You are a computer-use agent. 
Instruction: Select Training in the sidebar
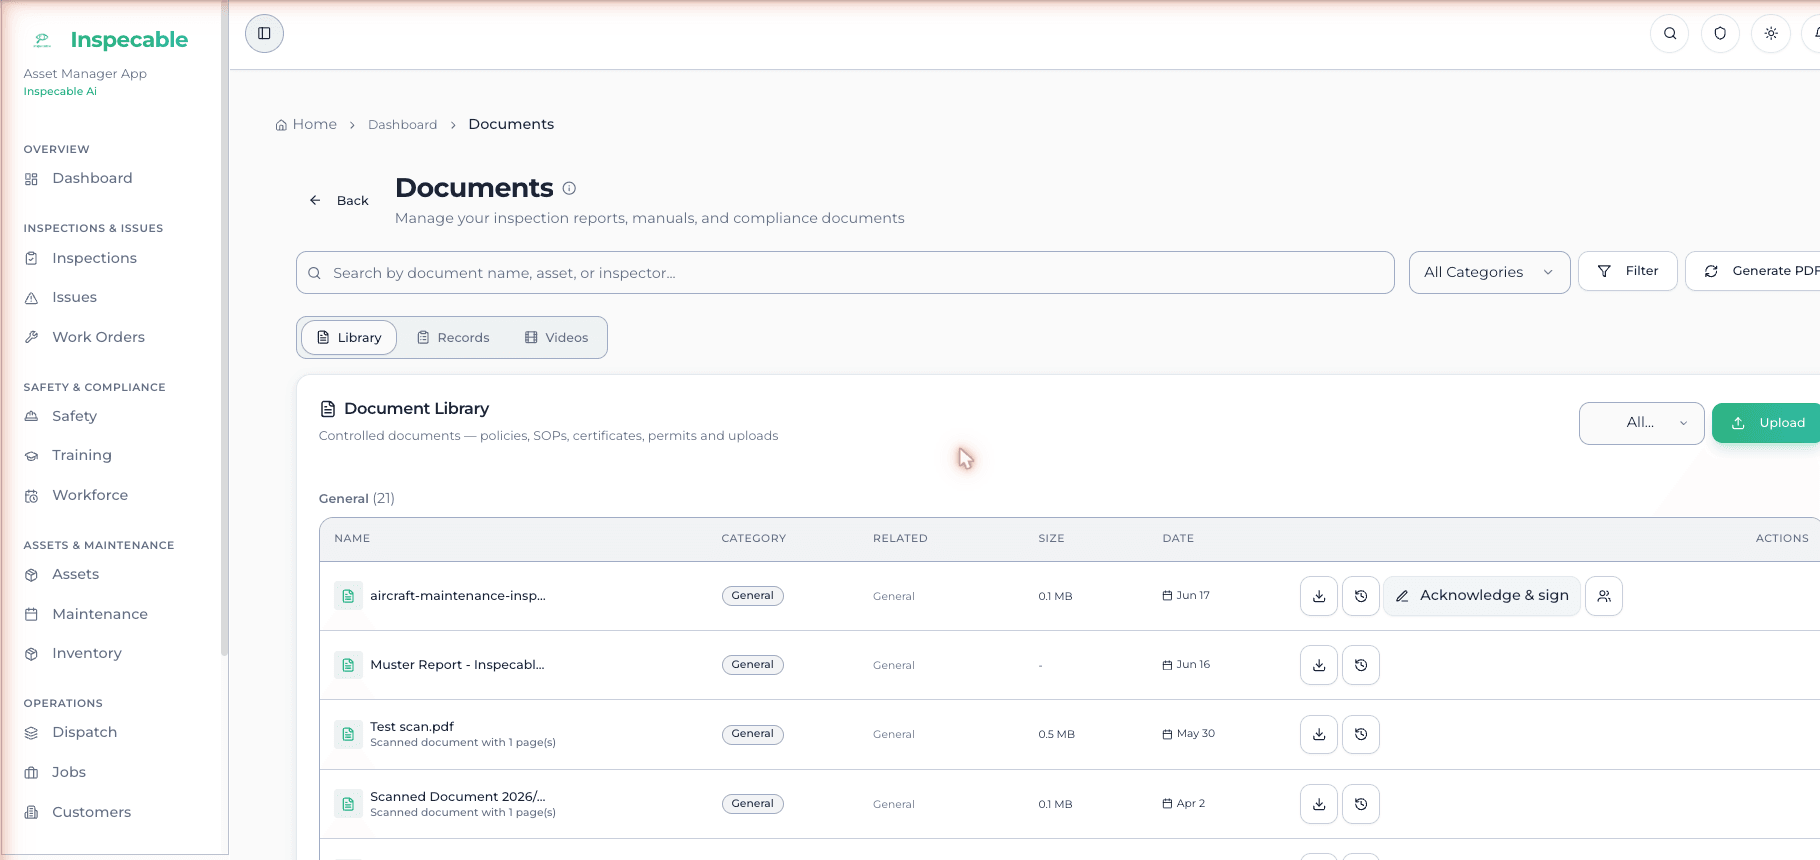click(x=82, y=455)
